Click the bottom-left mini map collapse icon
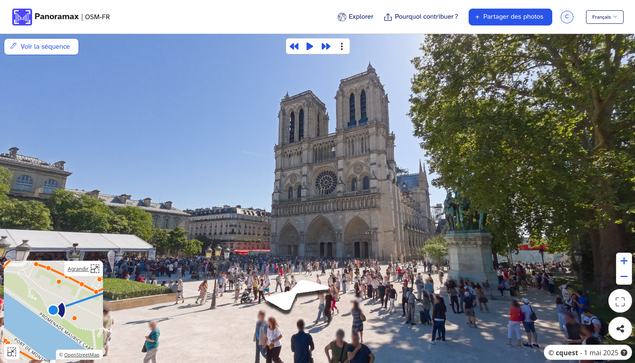The height and width of the screenshot is (363, 635). 12,352
